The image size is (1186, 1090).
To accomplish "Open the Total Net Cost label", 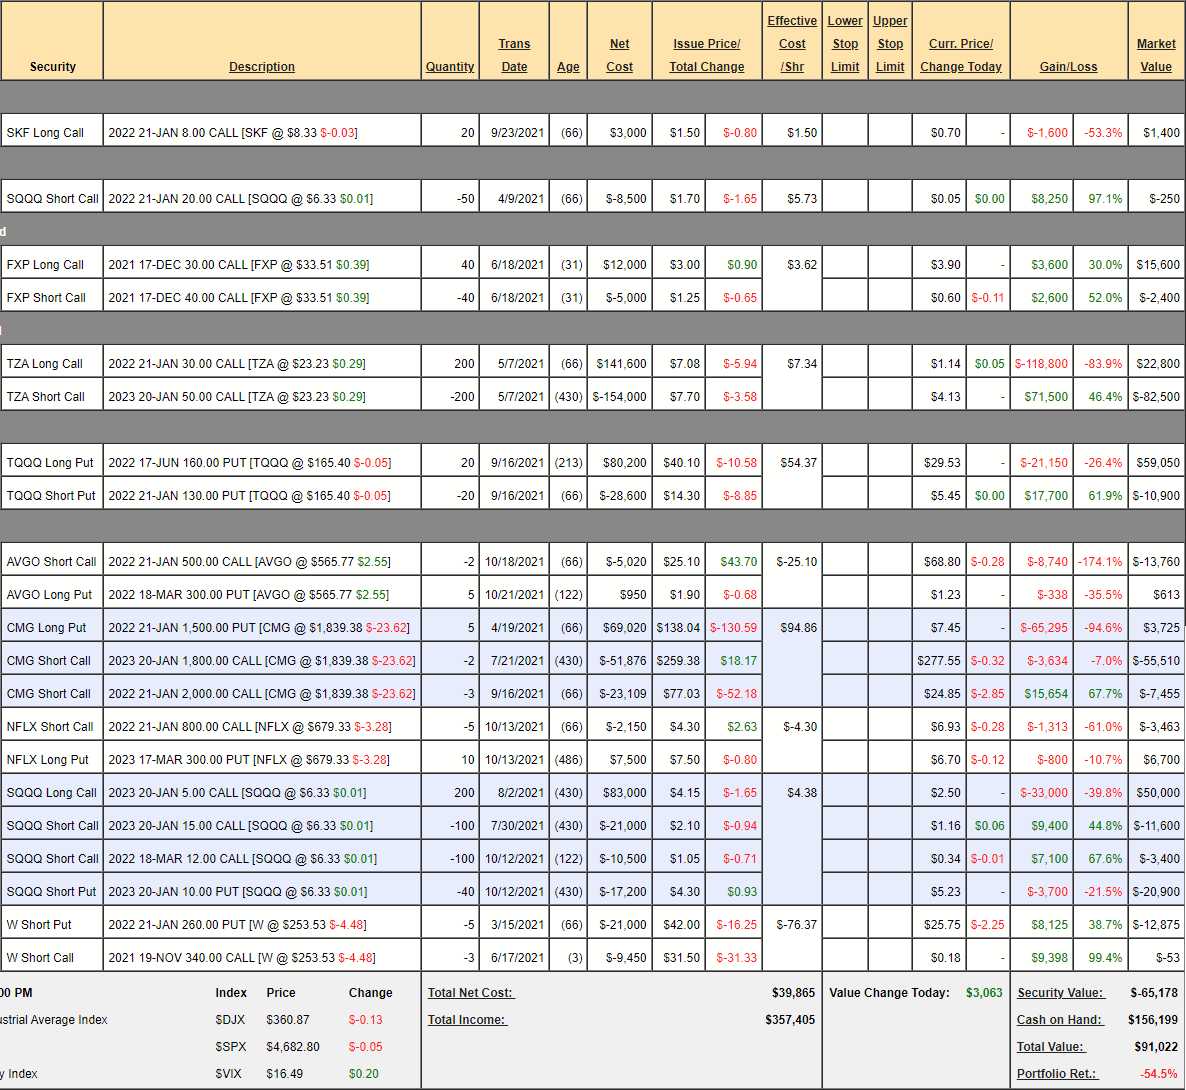I will 470,993.
